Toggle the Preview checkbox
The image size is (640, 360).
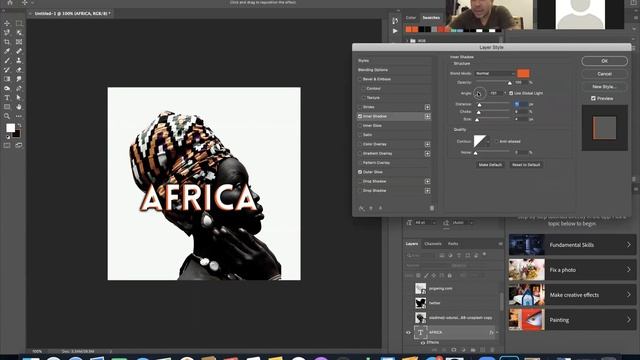(x=593, y=98)
